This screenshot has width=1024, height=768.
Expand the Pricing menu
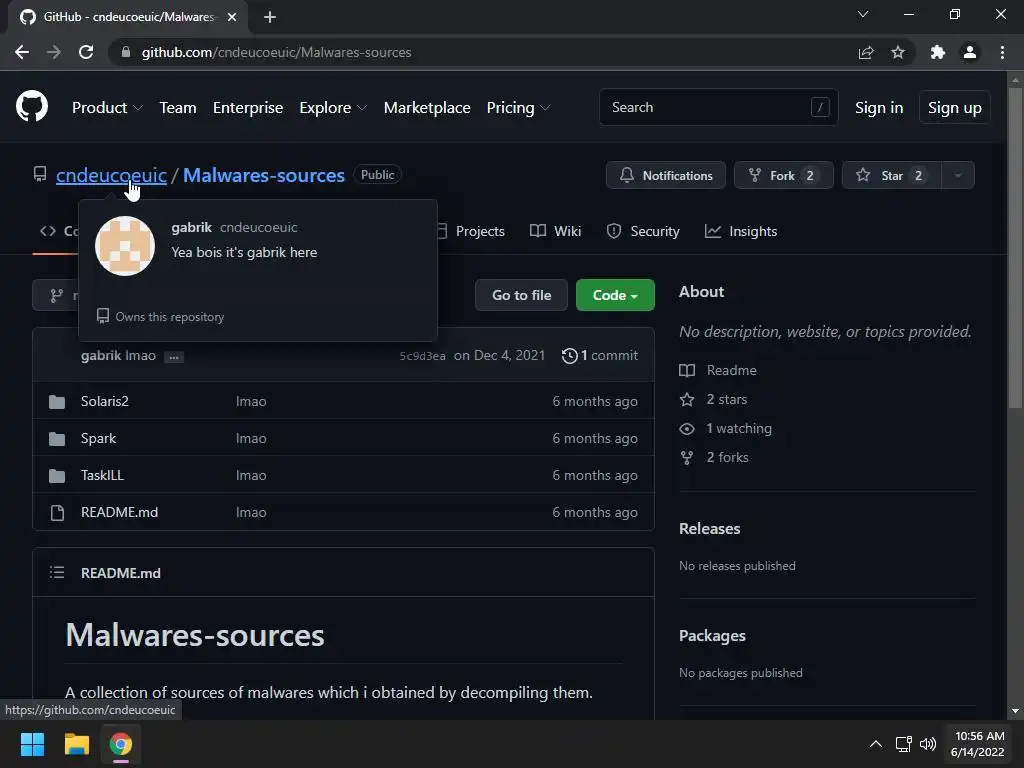[519, 108]
